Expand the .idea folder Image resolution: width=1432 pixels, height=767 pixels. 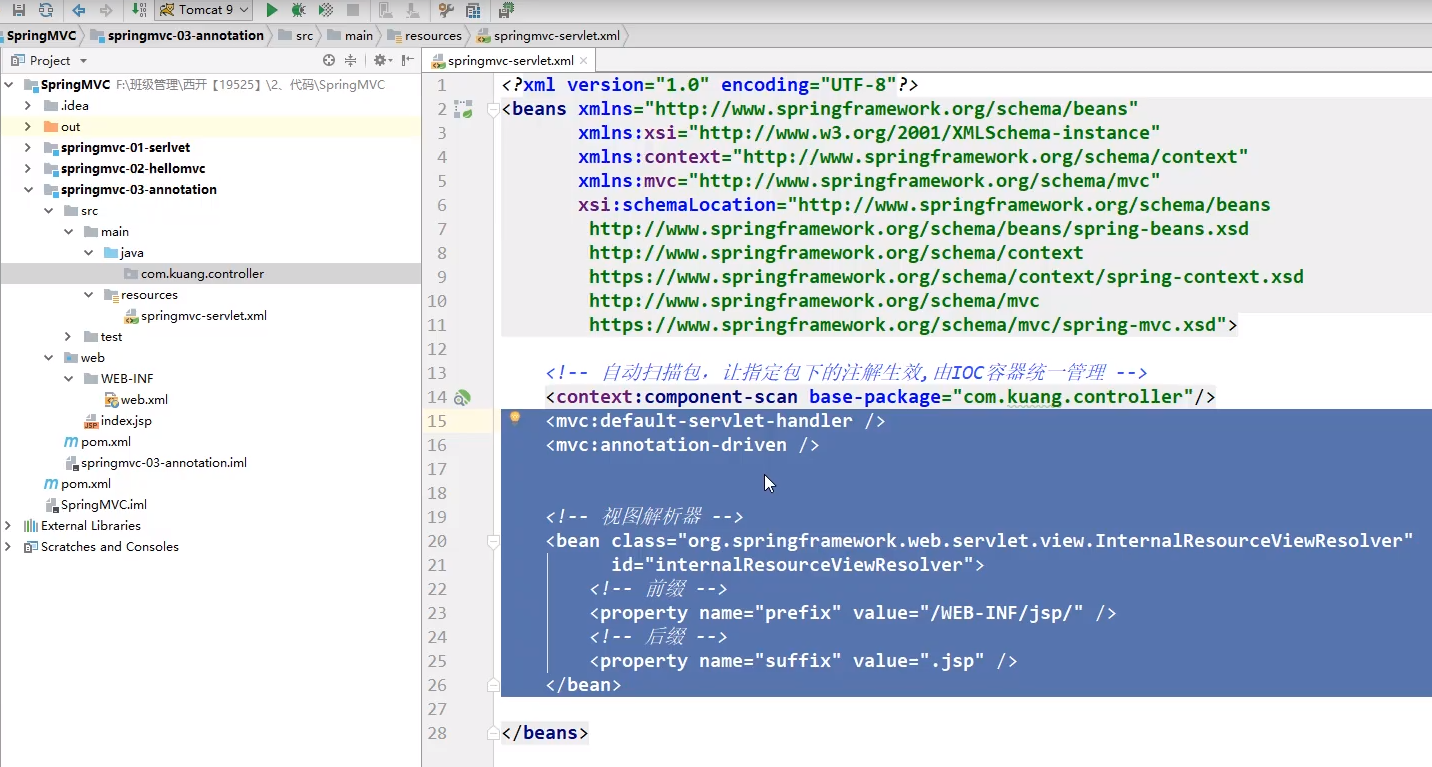[29, 106]
